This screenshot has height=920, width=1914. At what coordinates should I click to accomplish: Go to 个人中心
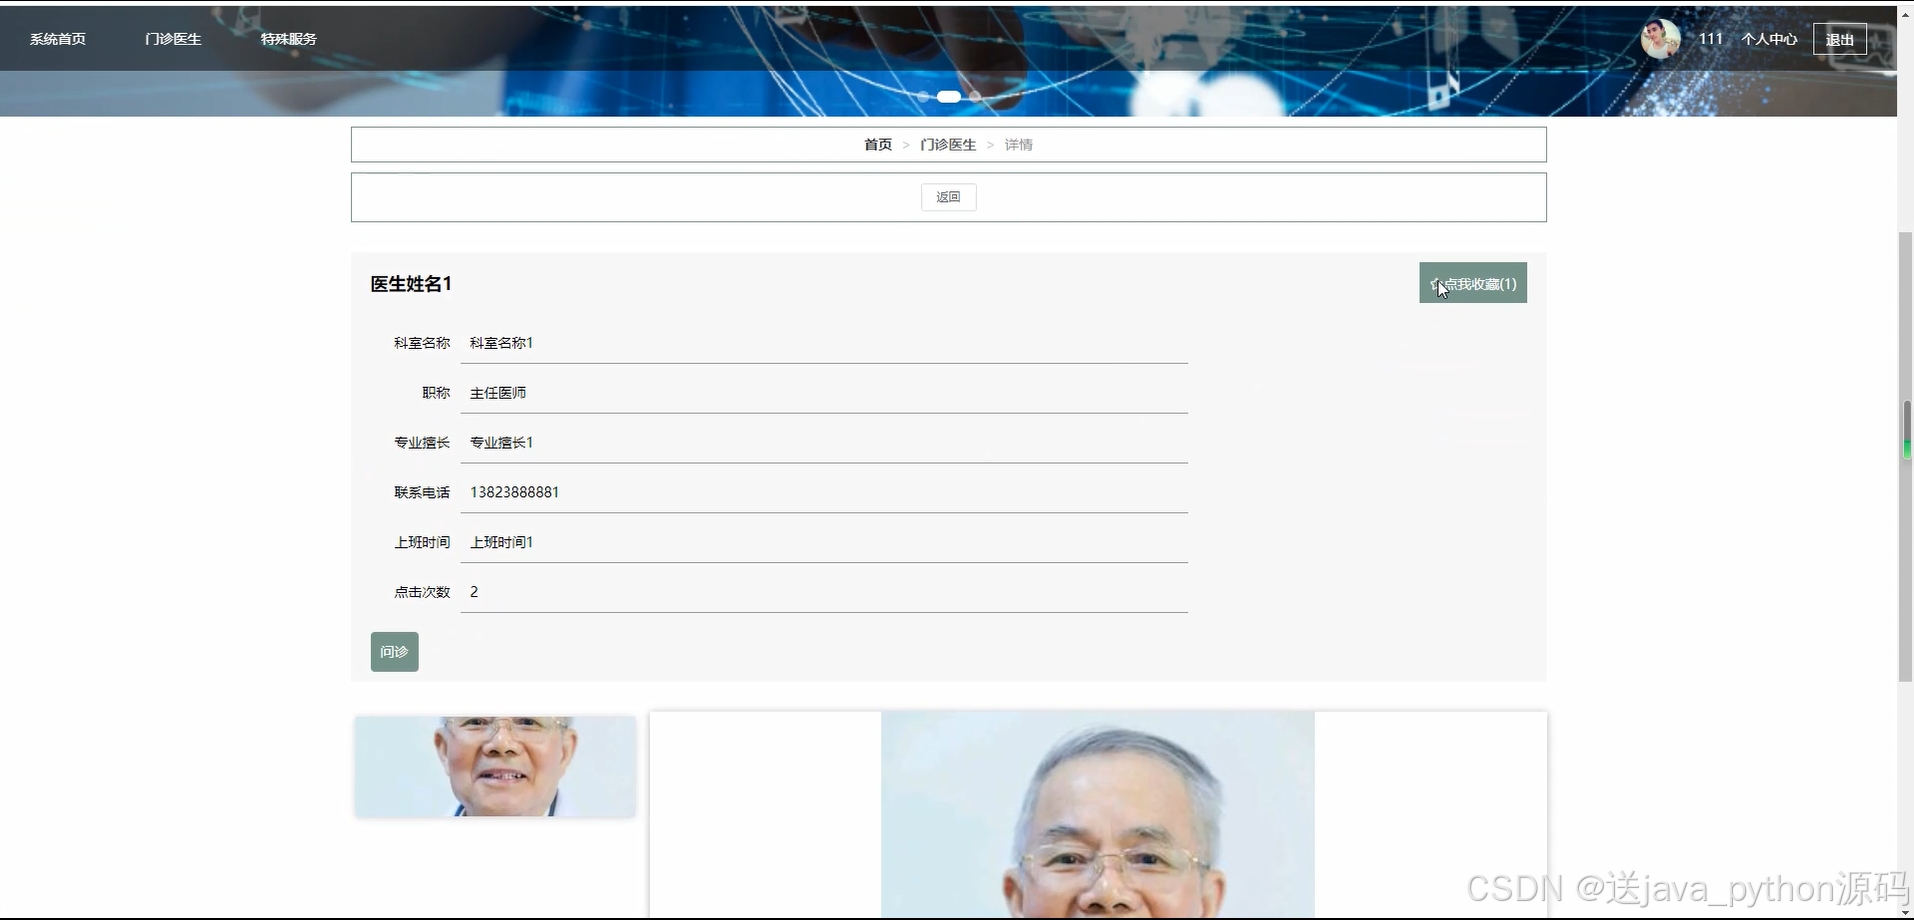[x=1769, y=39]
